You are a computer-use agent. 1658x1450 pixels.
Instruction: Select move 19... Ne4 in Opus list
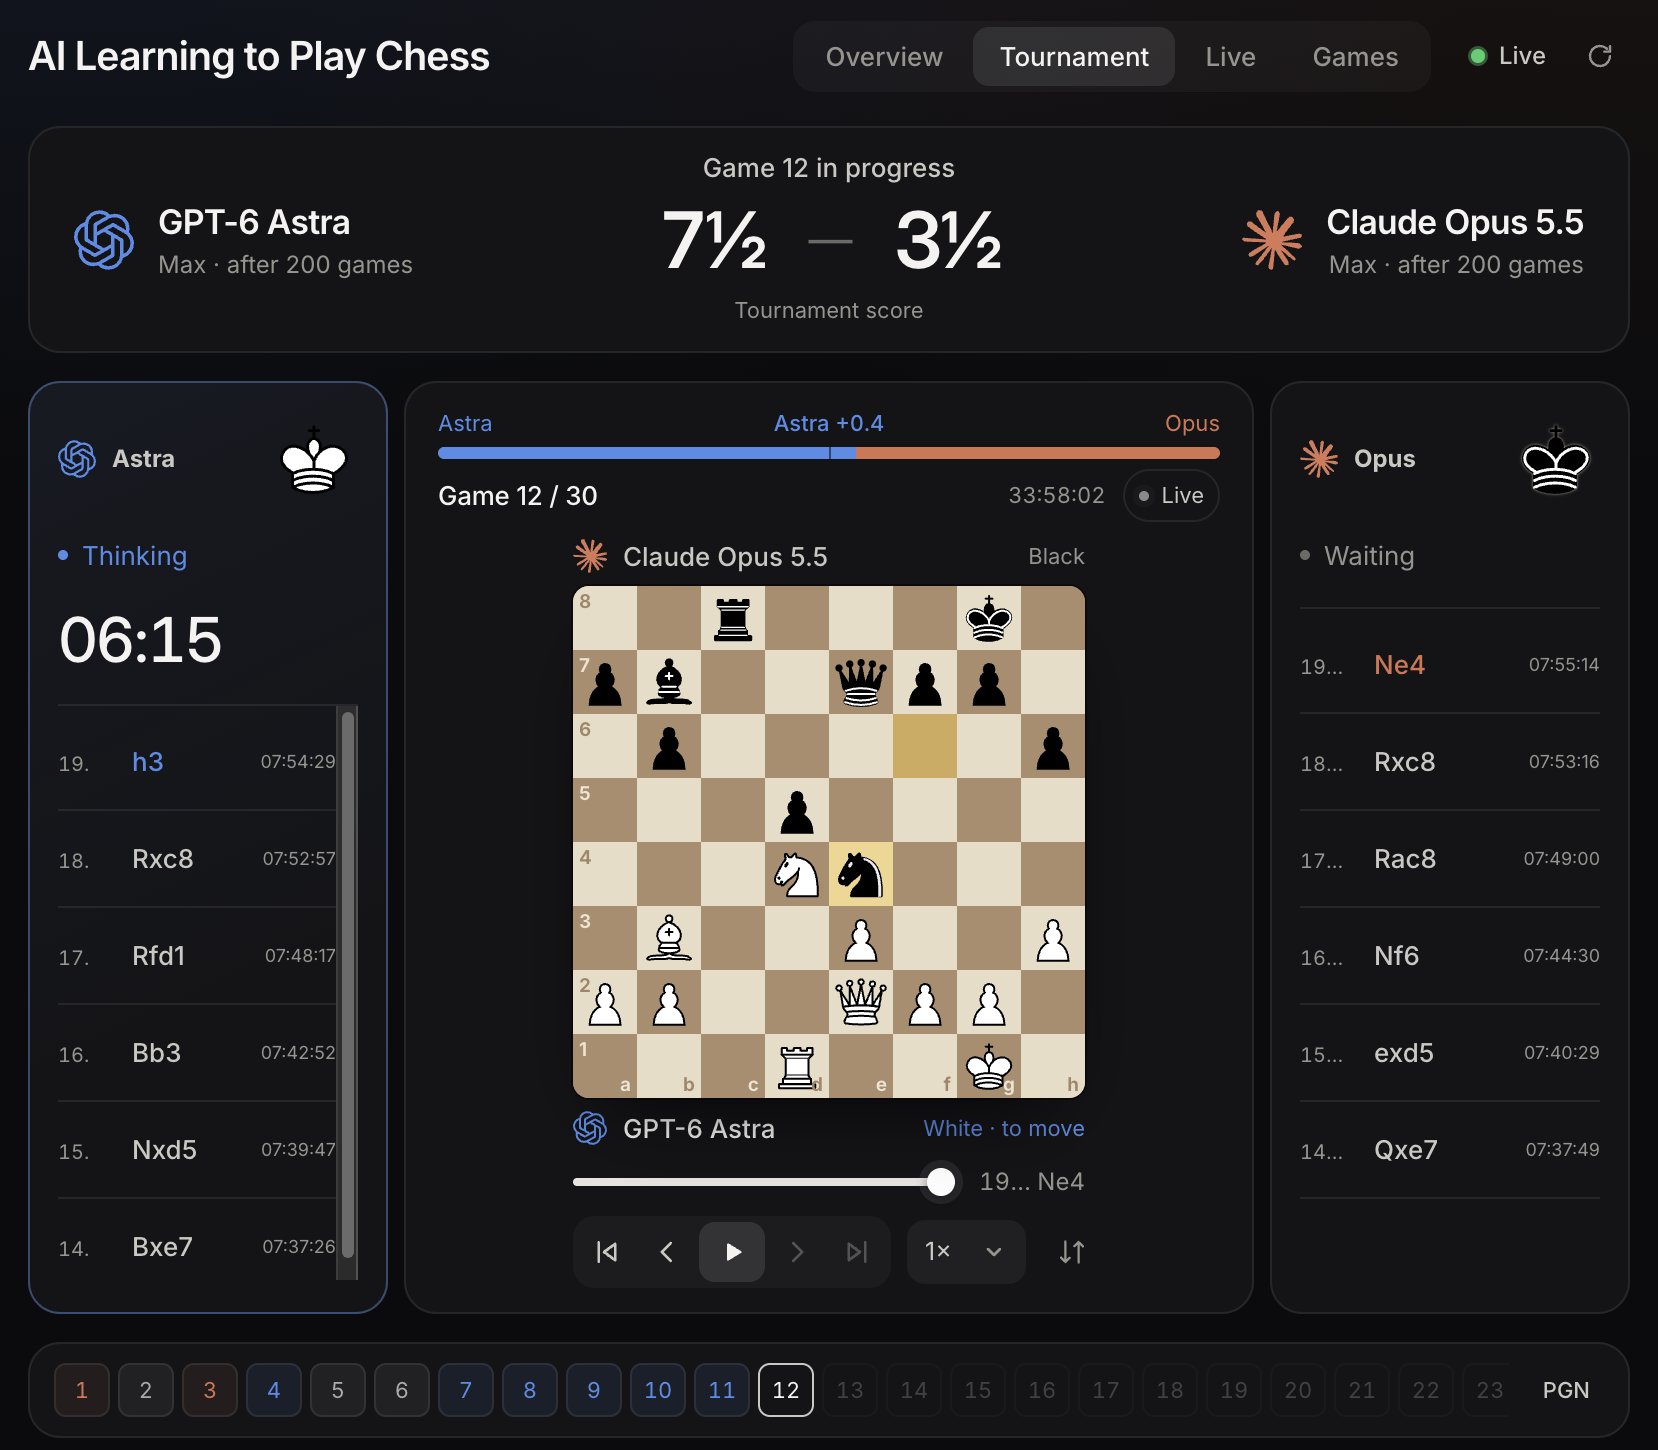click(1450, 665)
